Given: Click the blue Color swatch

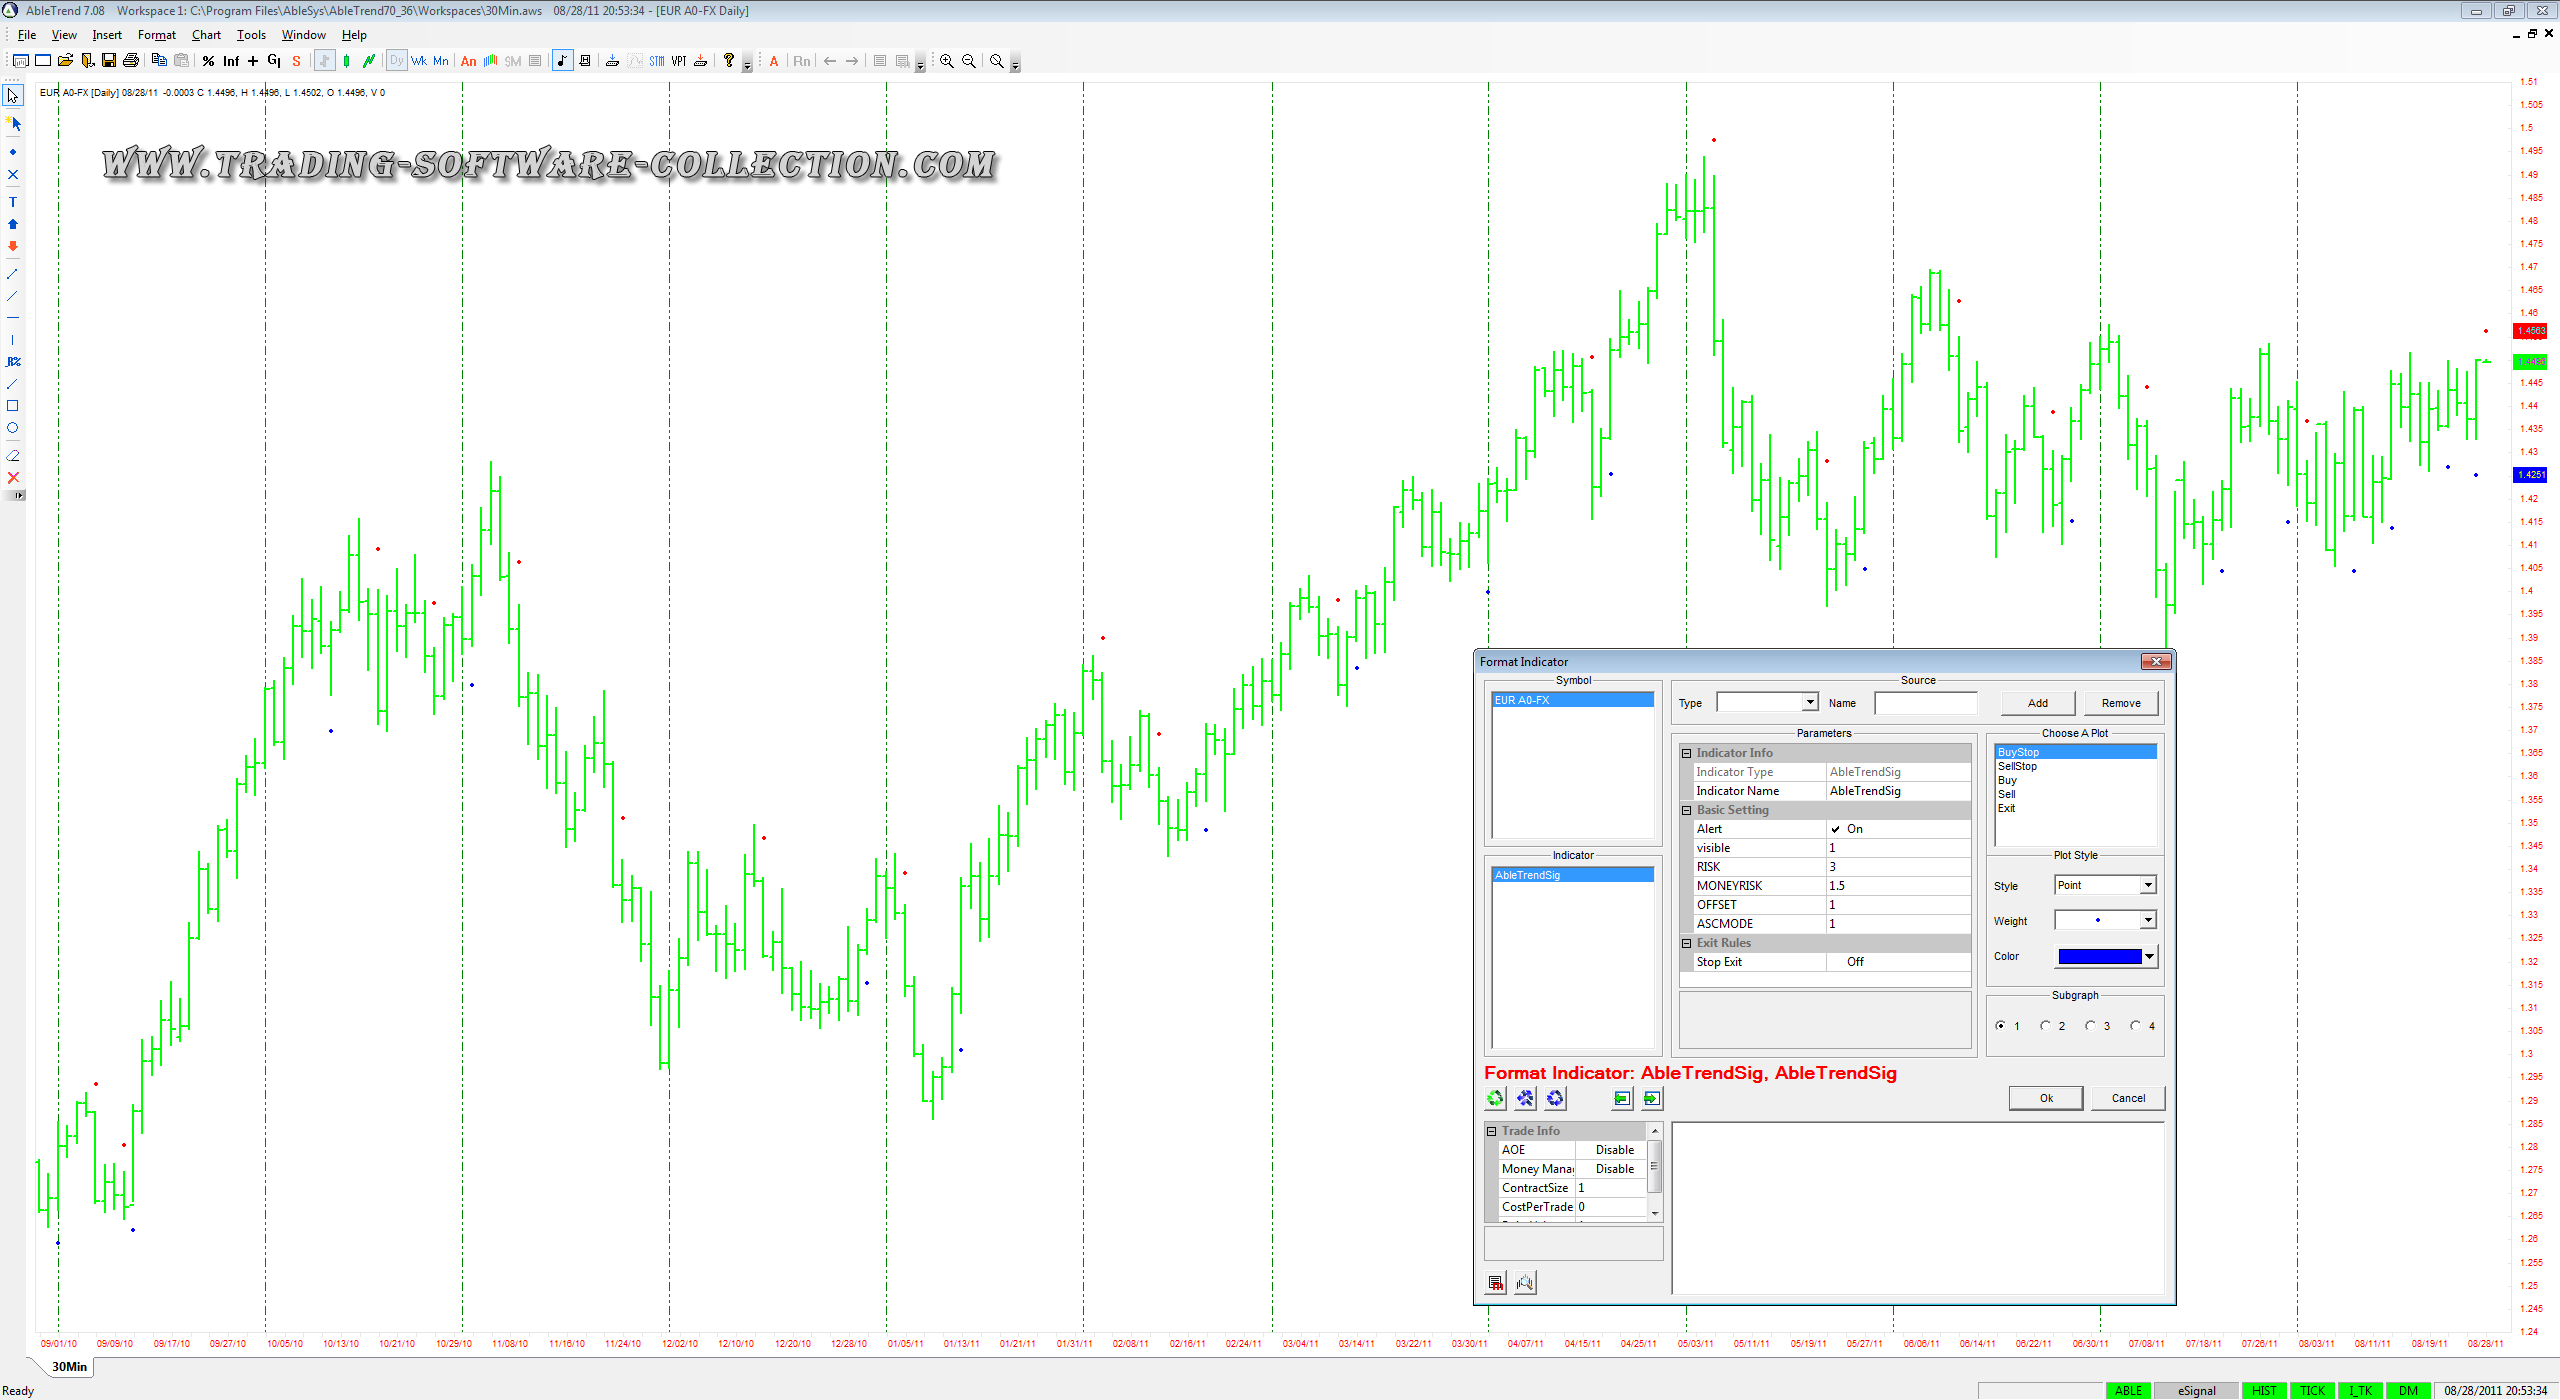Looking at the screenshot, I should point(2099,957).
